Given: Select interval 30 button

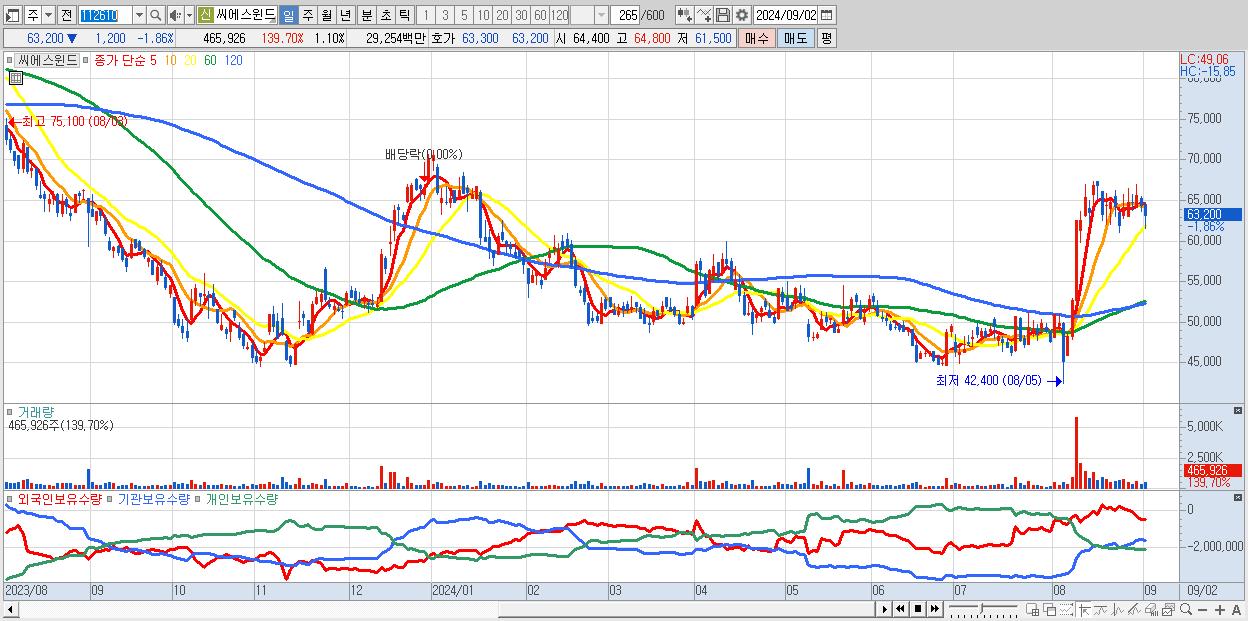Looking at the screenshot, I should click(521, 15).
